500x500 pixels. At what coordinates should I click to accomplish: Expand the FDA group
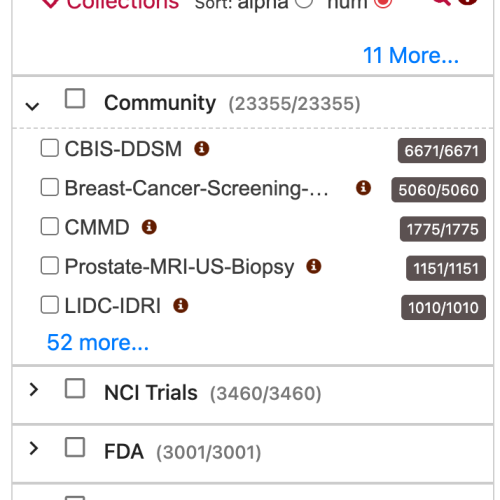[x=33, y=448]
